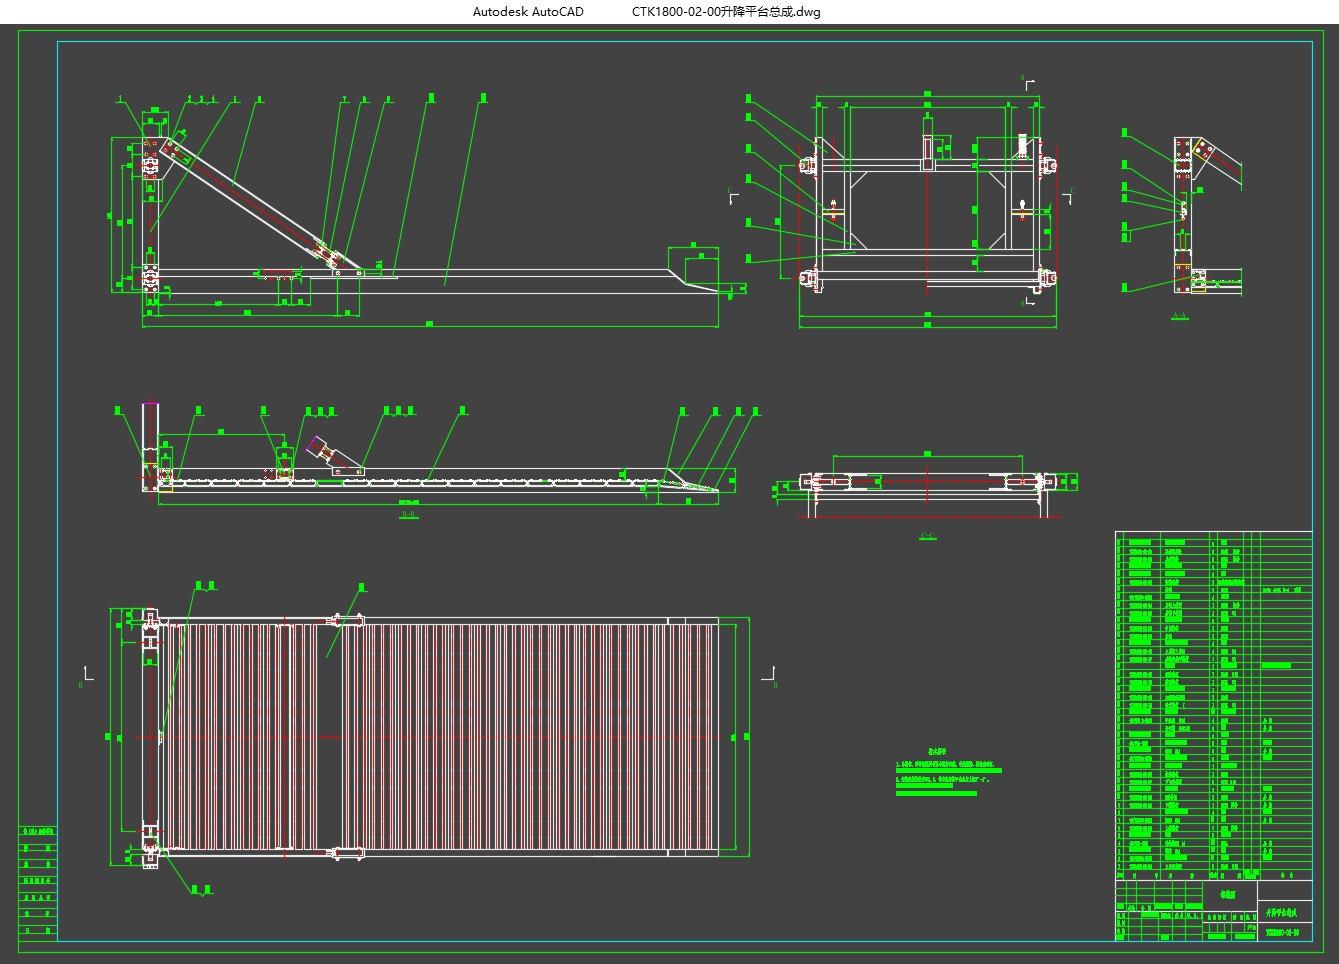Click the parts list table
1339x964 pixels.
point(1214,705)
